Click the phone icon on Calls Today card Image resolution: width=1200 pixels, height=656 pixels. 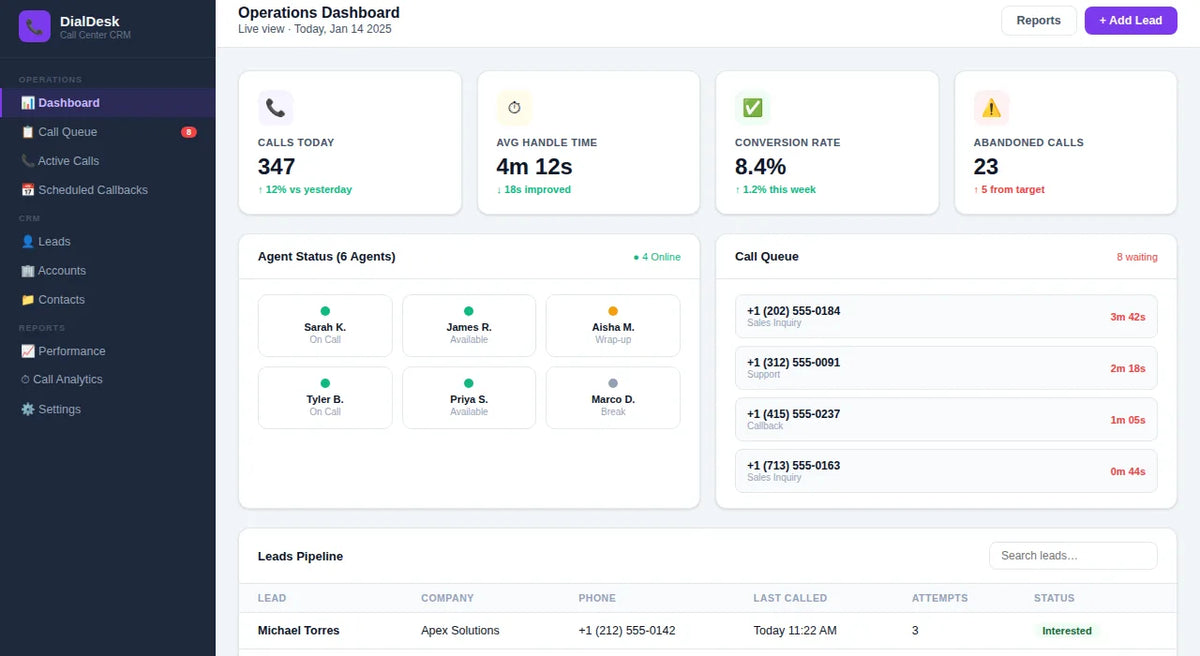[275, 108]
